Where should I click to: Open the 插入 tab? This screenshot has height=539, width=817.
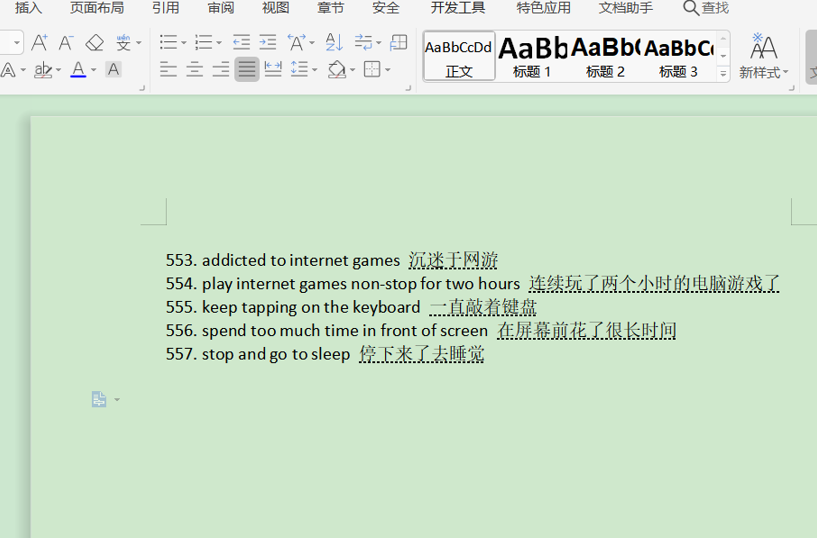(29, 8)
